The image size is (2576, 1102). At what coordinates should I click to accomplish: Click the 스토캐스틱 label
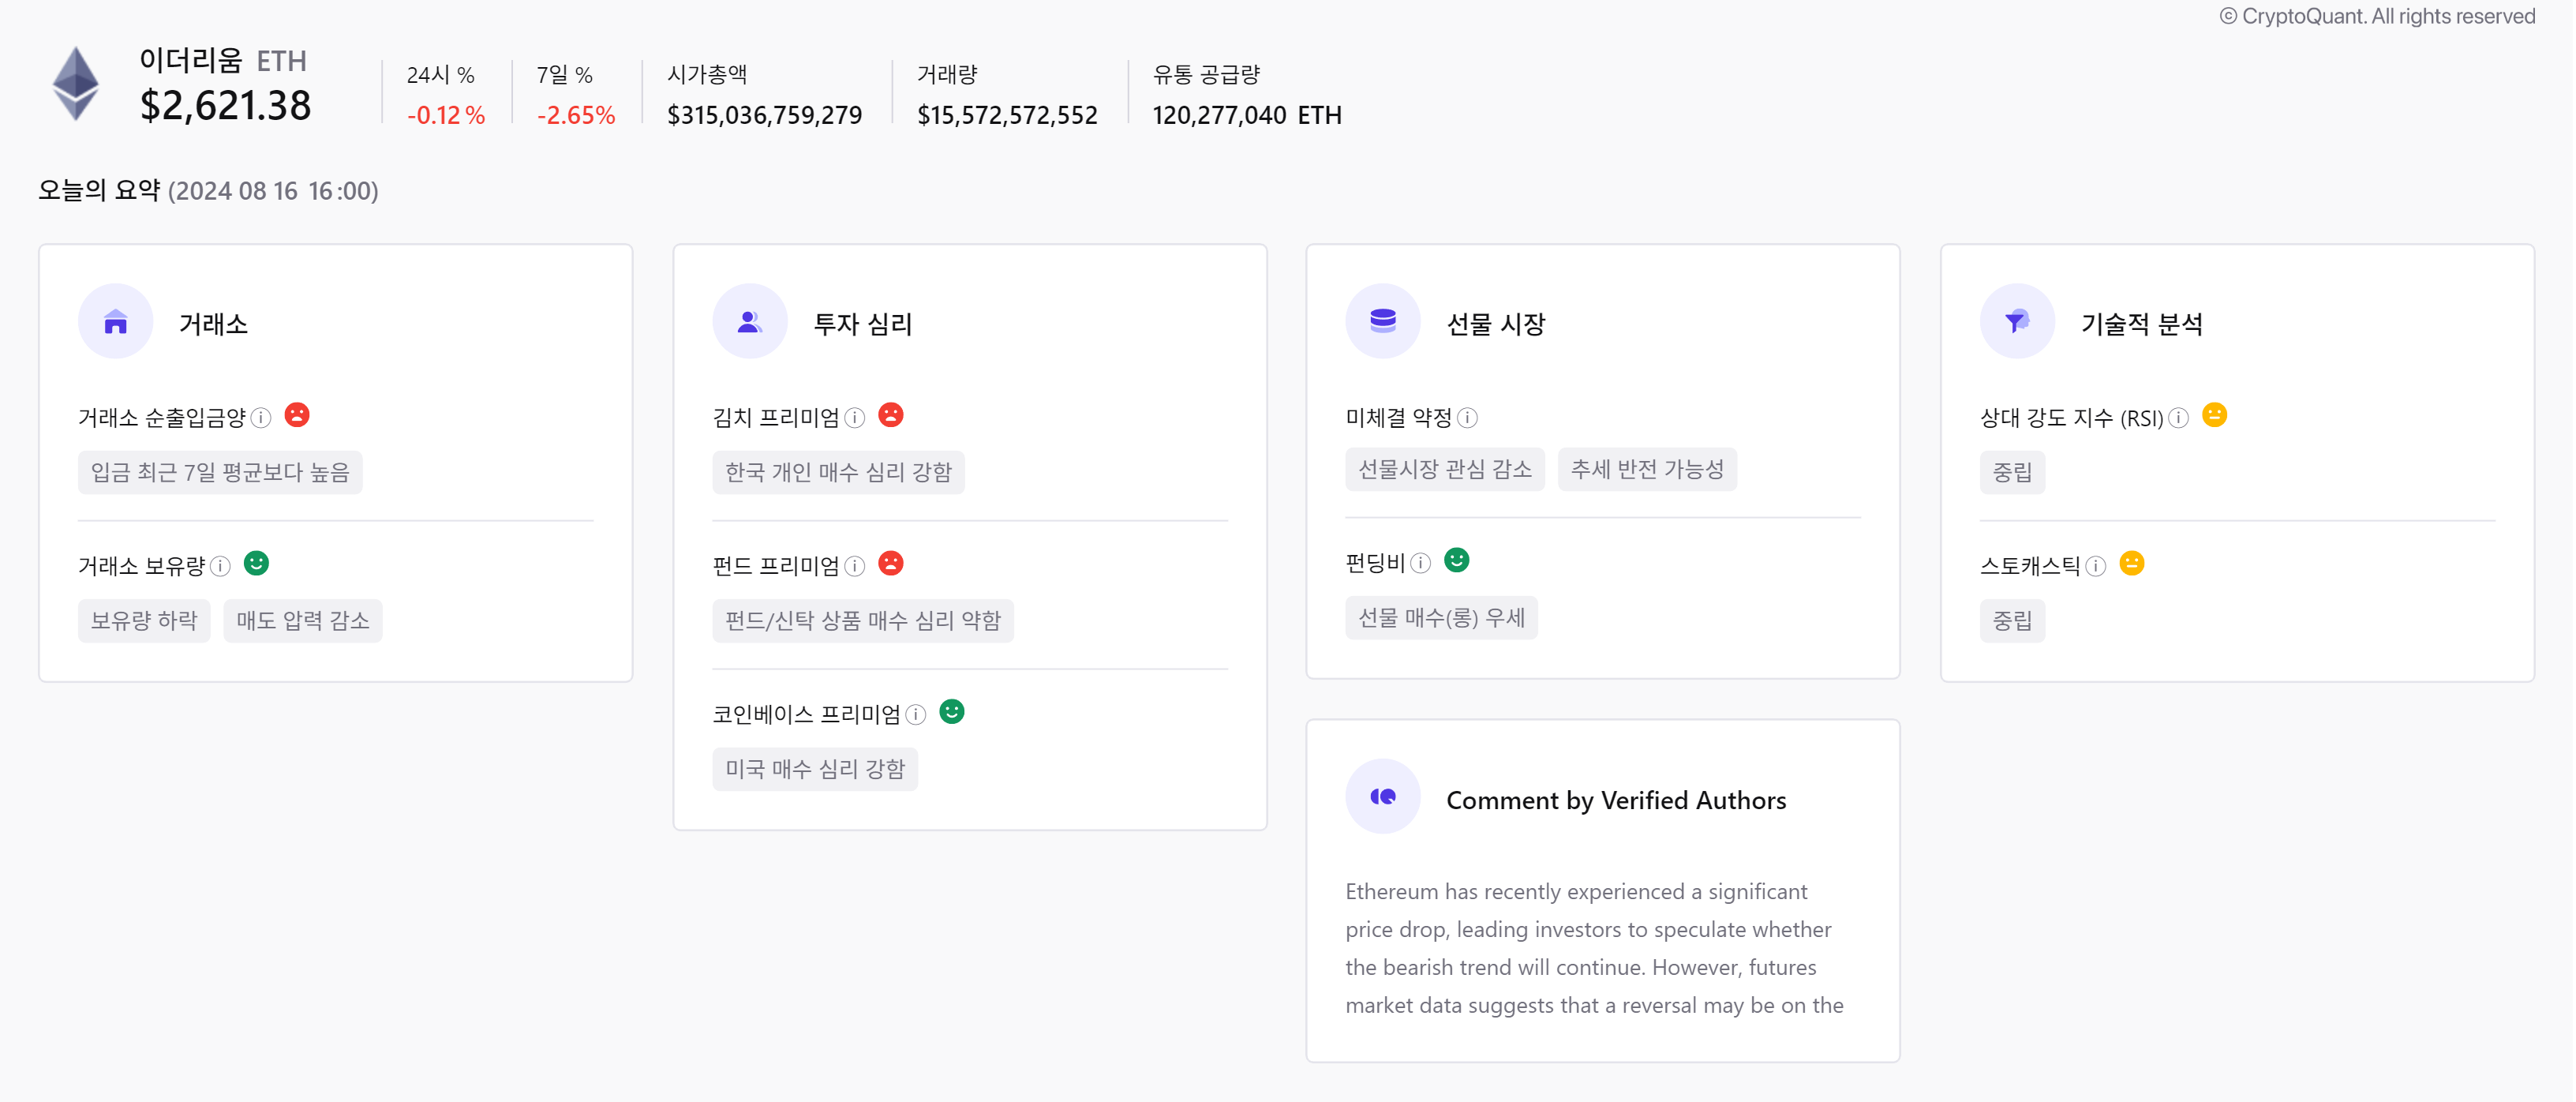click(2030, 566)
